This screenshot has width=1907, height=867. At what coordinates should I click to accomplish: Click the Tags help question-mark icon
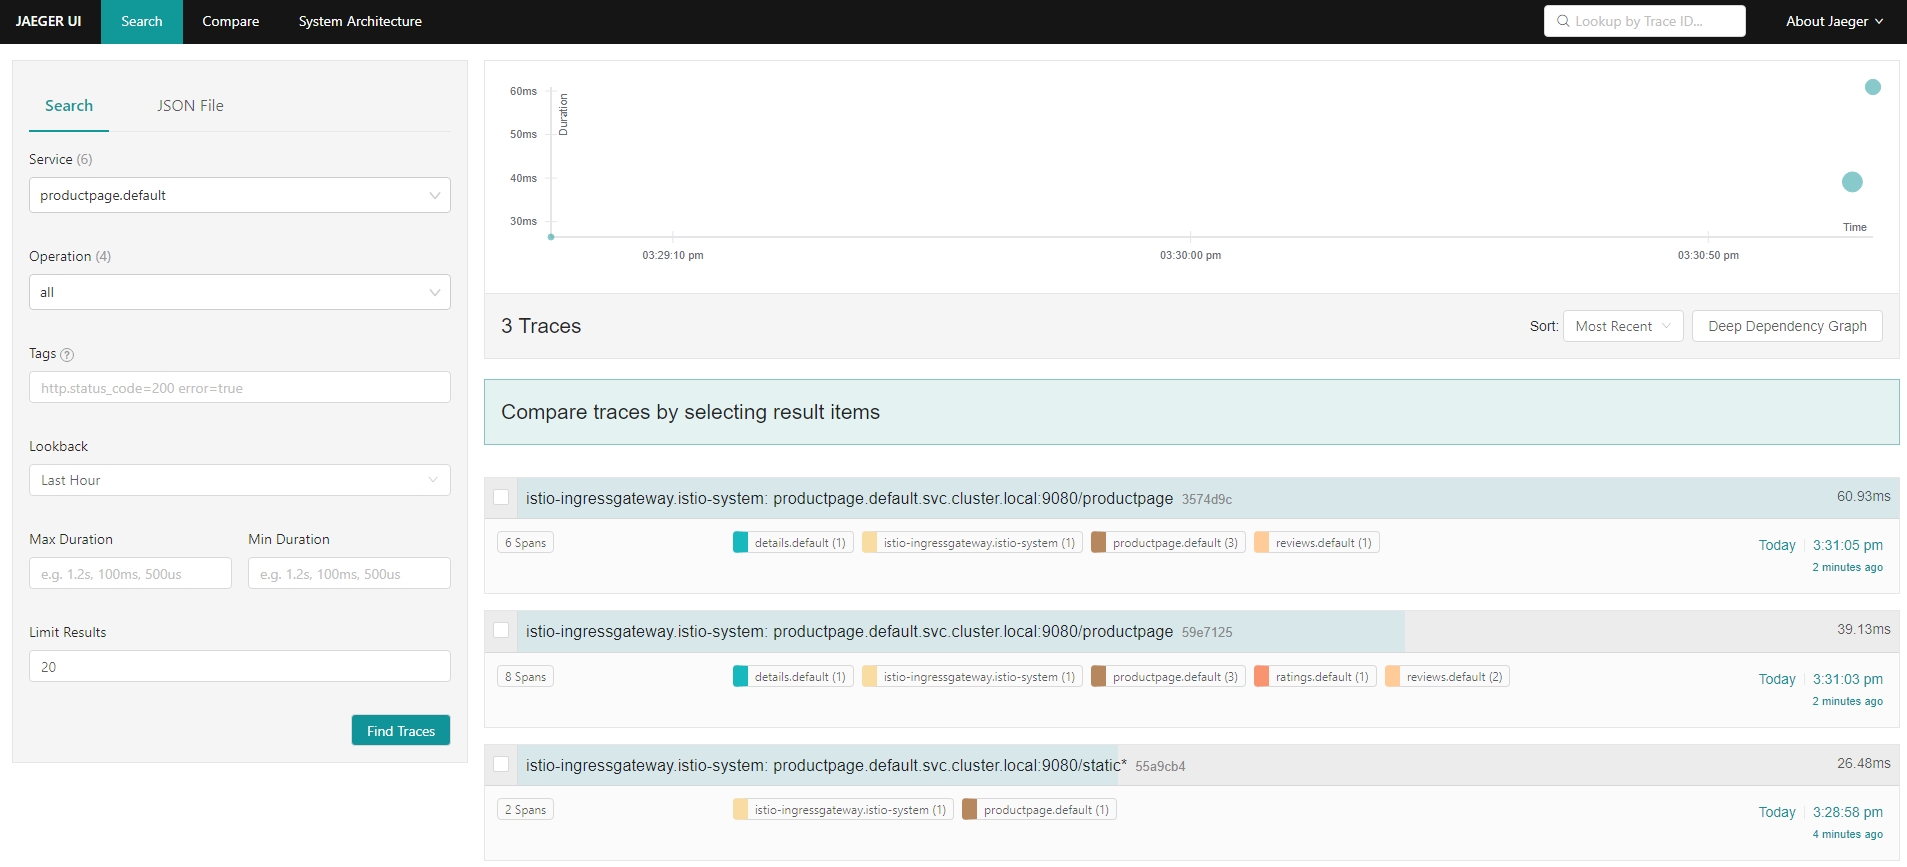click(67, 355)
